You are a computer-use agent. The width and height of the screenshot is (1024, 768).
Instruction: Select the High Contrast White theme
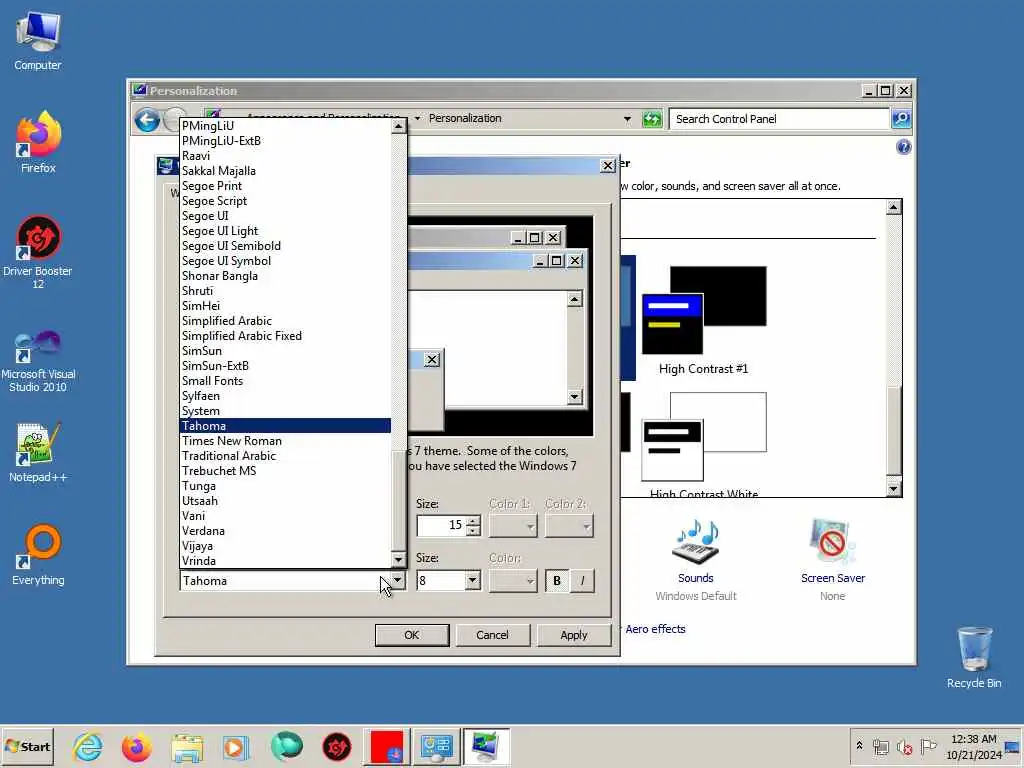coord(704,444)
